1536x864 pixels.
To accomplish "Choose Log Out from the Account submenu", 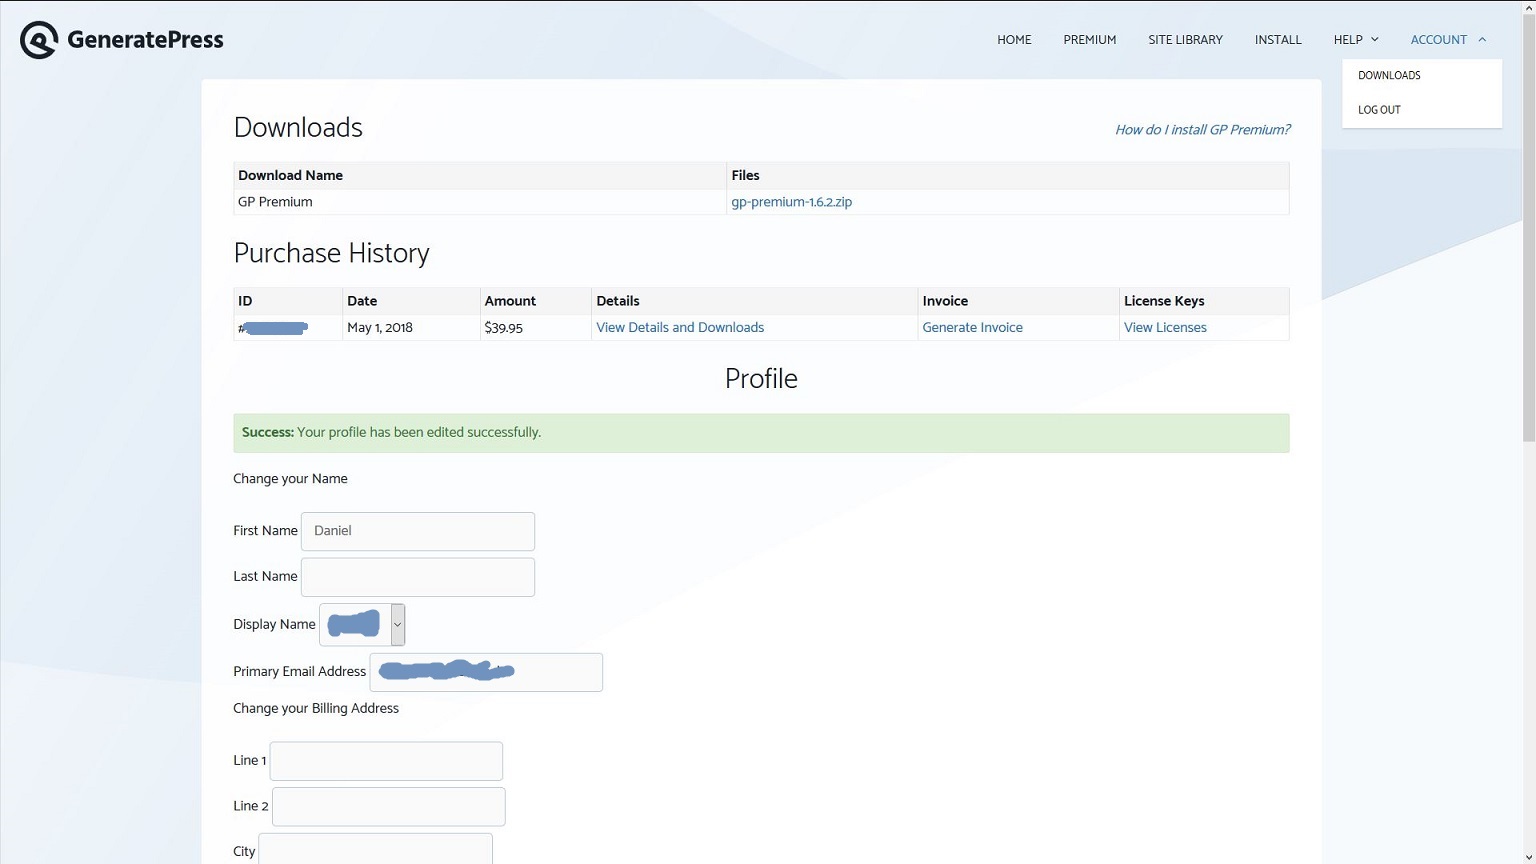I will 1379,110.
